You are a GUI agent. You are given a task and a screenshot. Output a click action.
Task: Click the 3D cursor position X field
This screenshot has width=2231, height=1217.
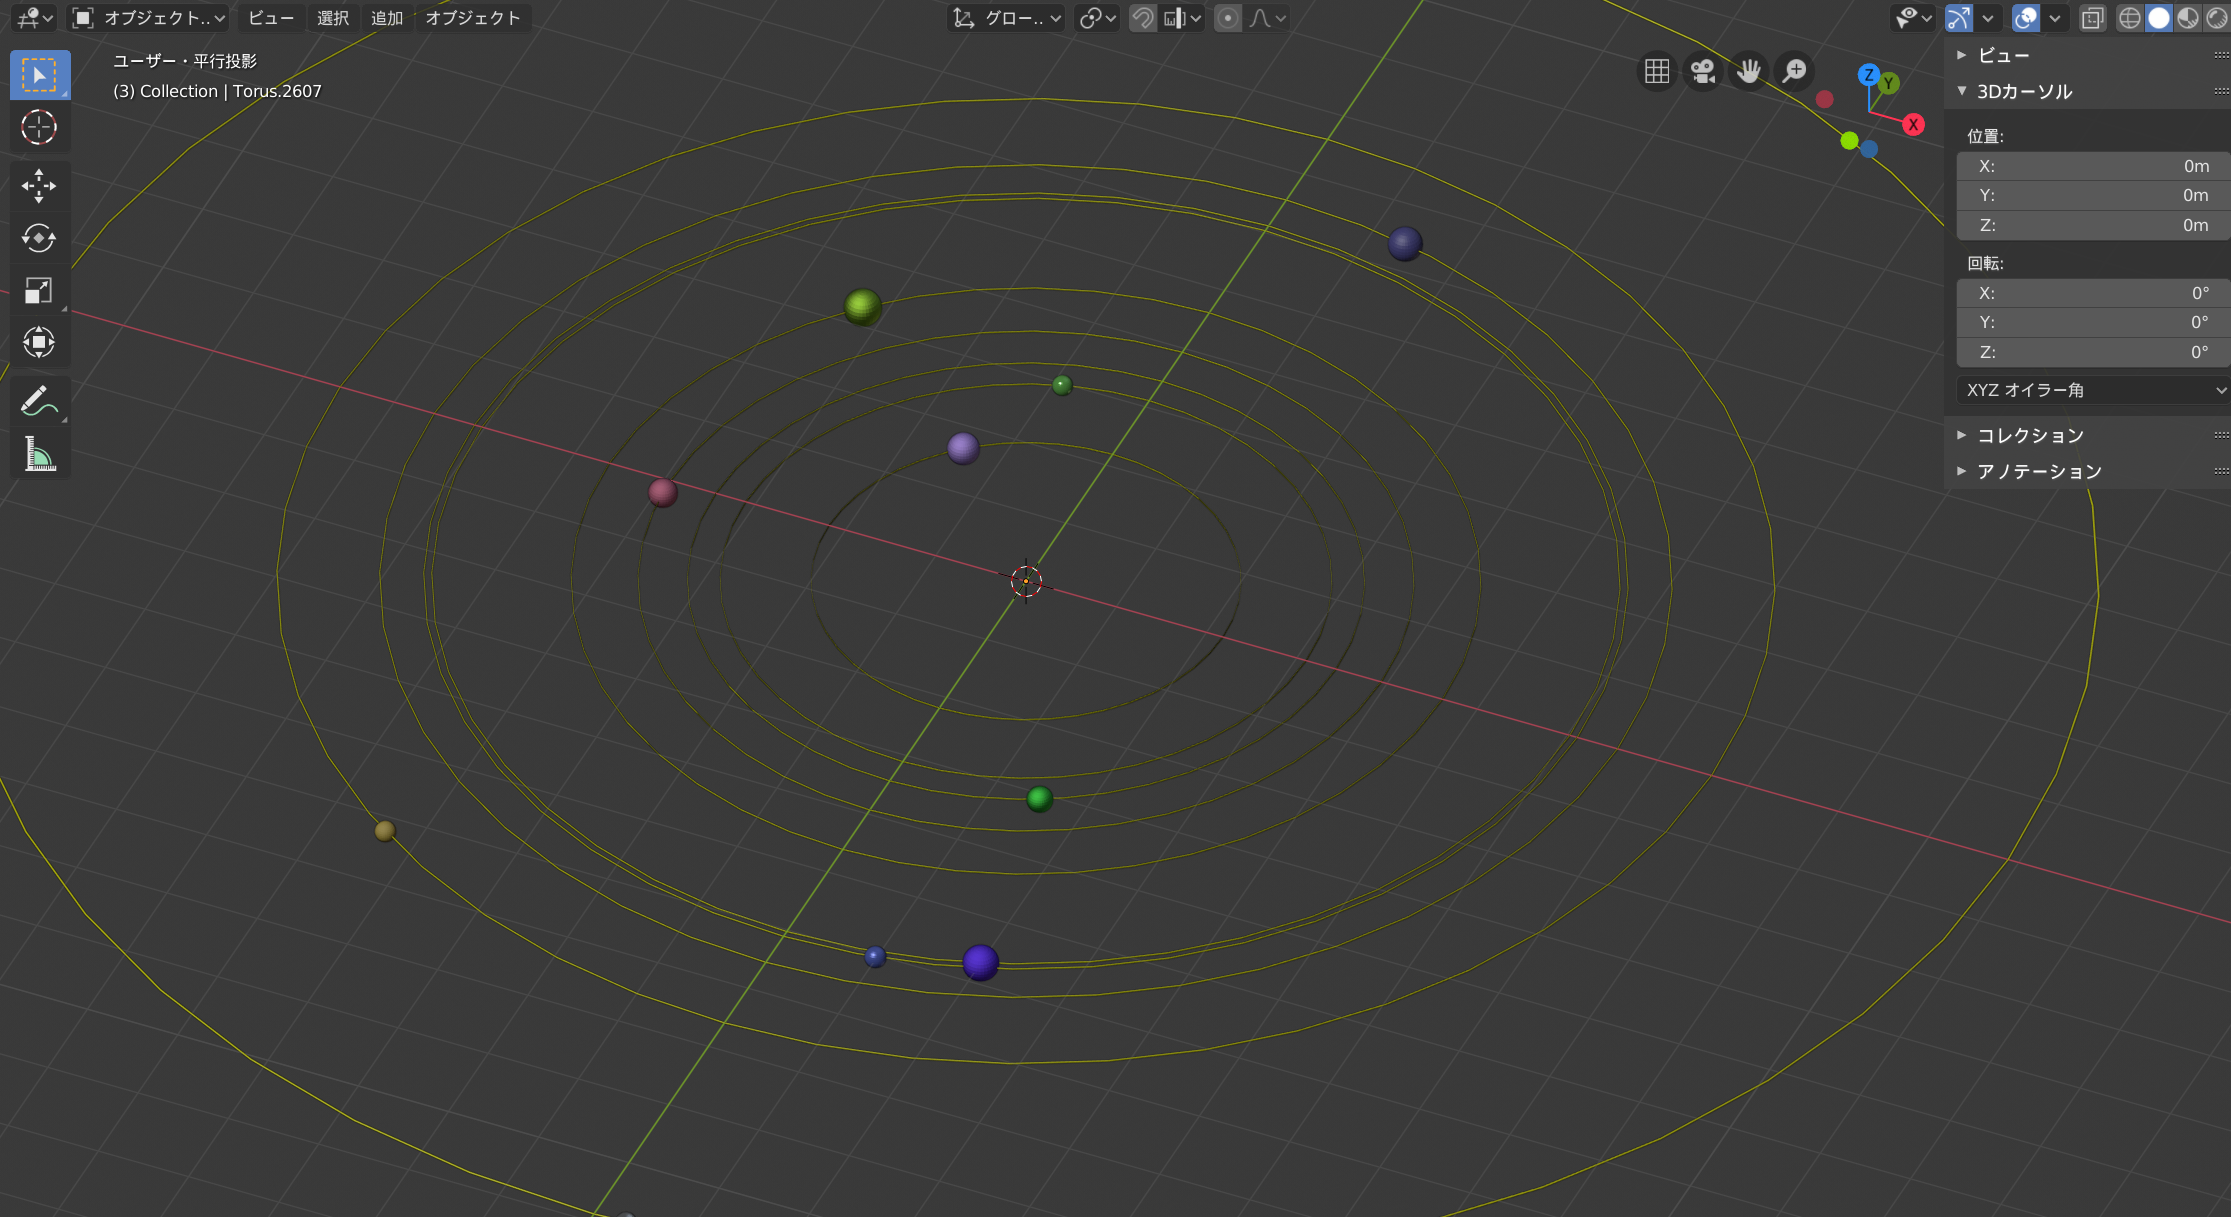click(x=2092, y=166)
